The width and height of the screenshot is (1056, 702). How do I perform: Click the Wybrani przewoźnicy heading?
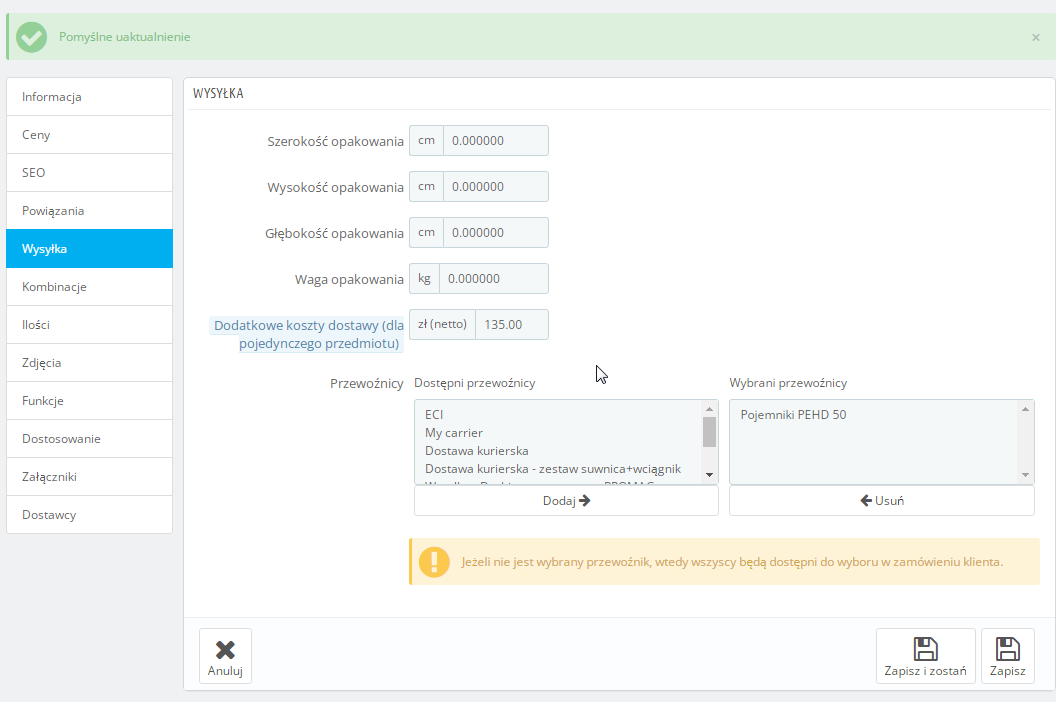click(788, 383)
